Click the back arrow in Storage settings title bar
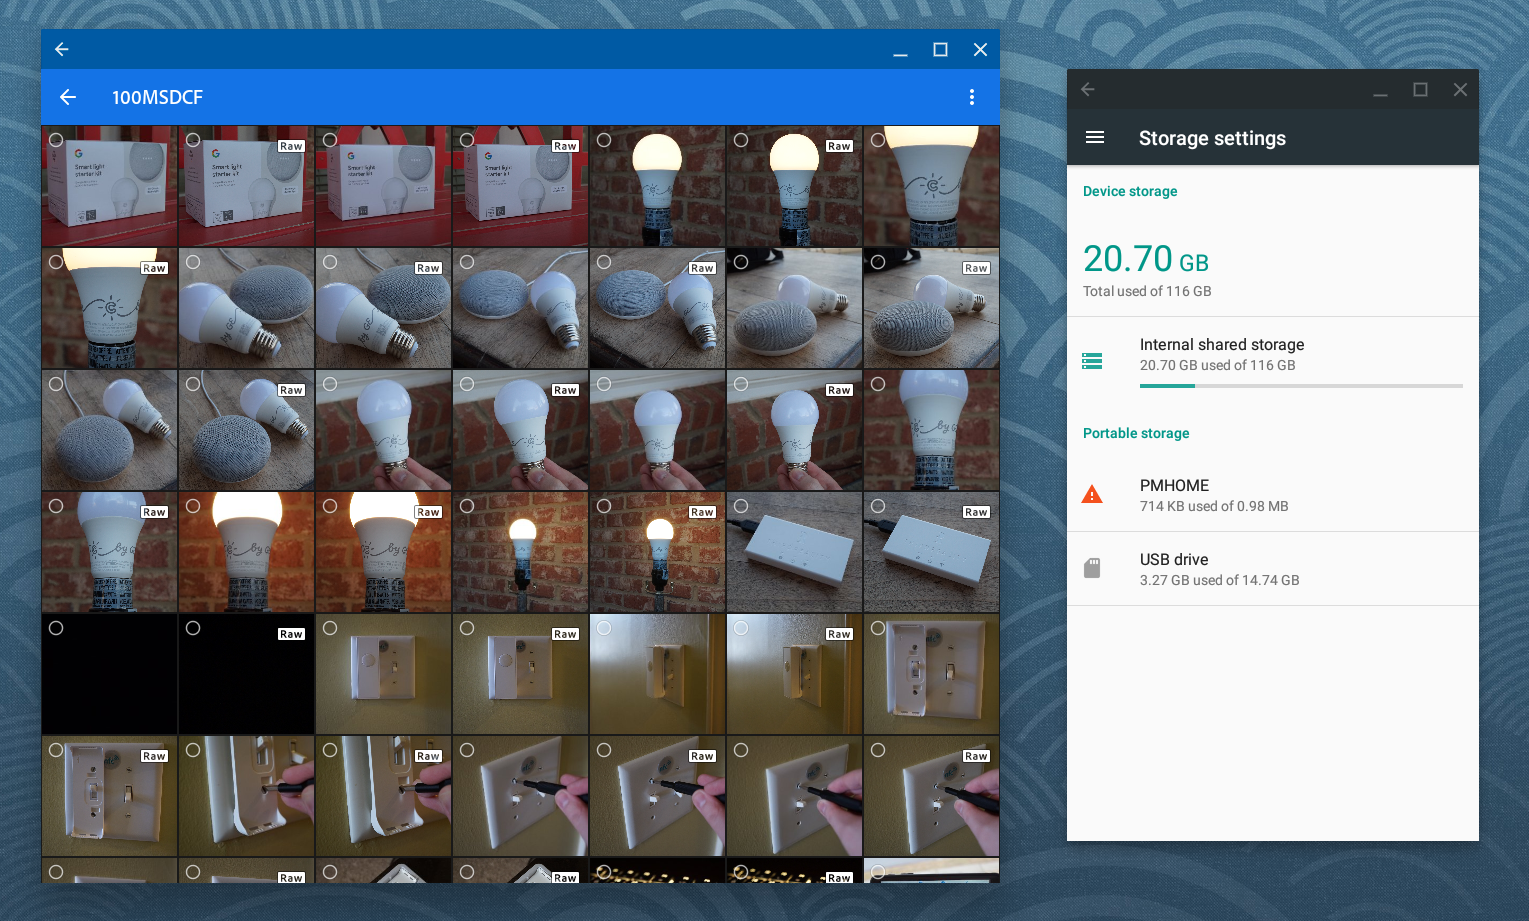Screen dimensions: 1529x921 click(x=1088, y=89)
